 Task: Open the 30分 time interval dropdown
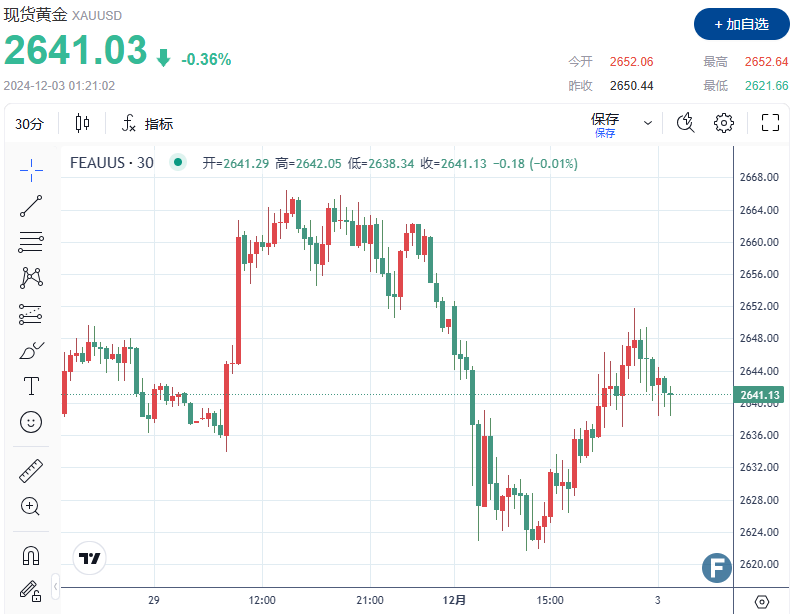tap(30, 124)
